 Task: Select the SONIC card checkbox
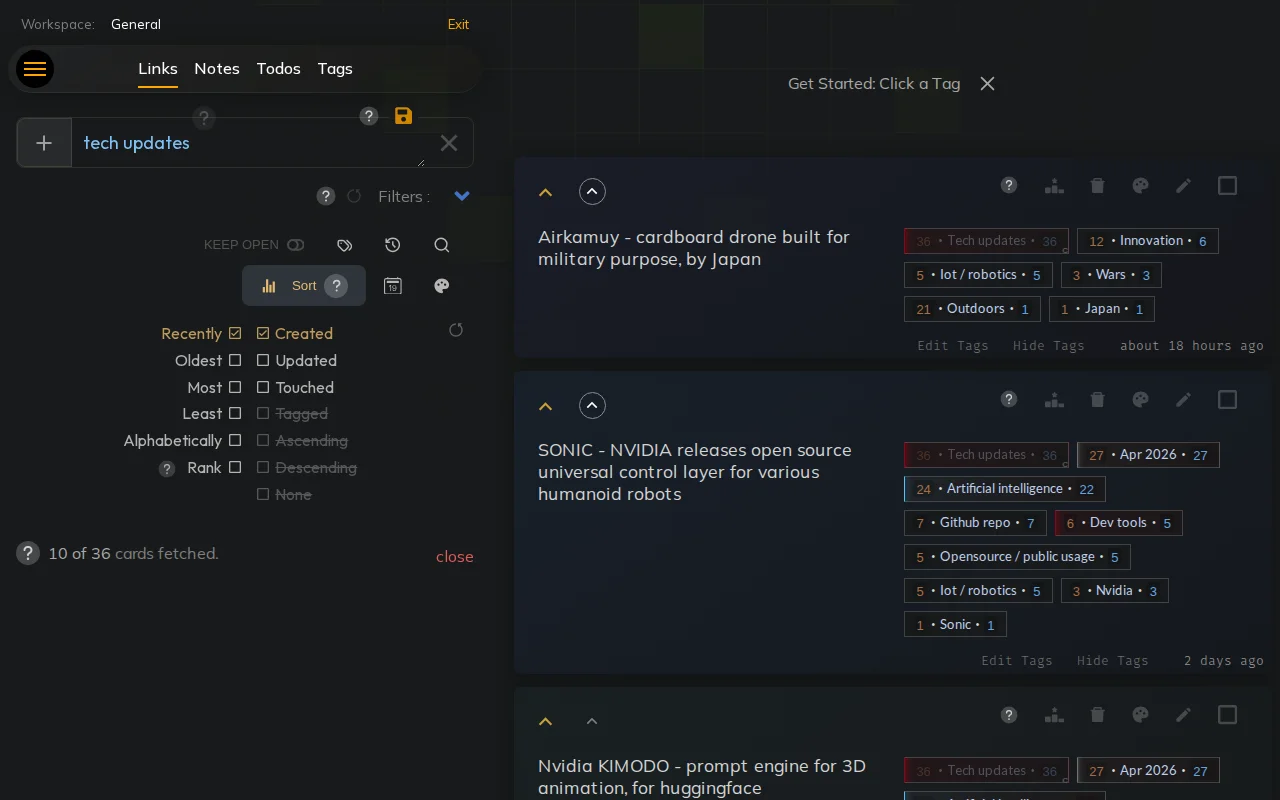(1228, 400)
